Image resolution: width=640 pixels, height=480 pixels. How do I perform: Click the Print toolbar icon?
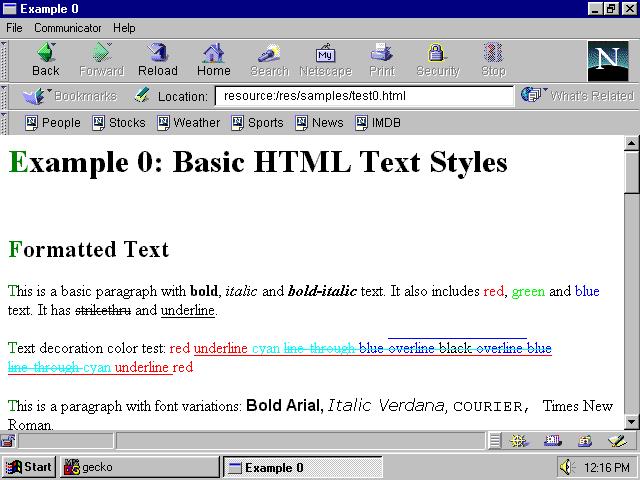(x=381, y=60)
